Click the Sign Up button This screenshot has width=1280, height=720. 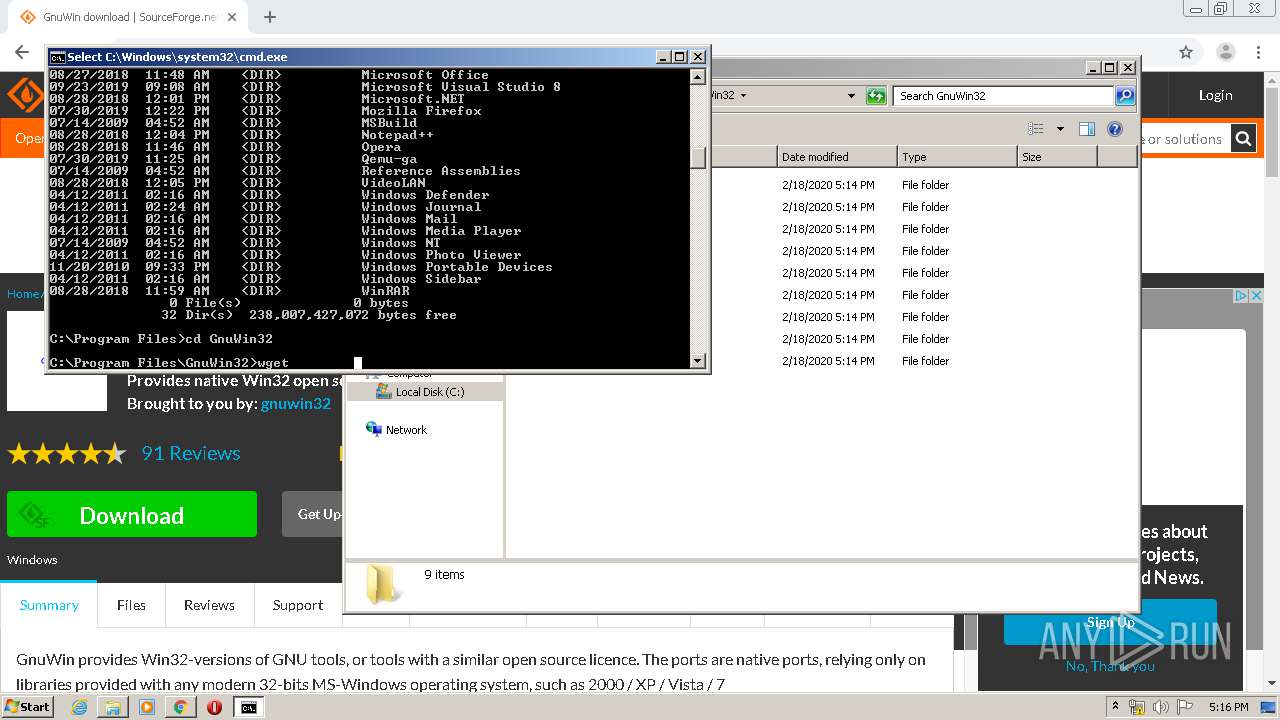[x=1110, y=622]
